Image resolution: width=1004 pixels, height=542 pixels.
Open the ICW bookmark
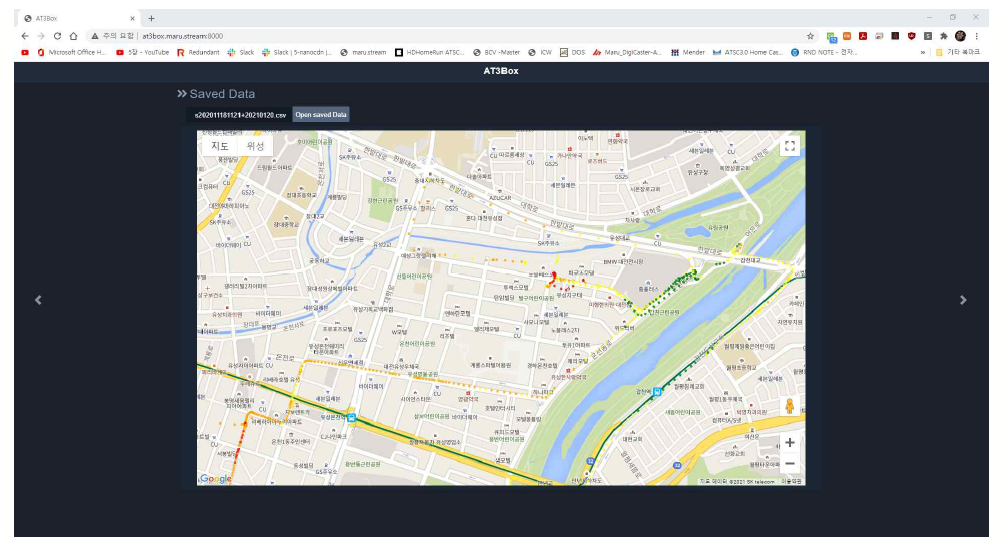540,53
